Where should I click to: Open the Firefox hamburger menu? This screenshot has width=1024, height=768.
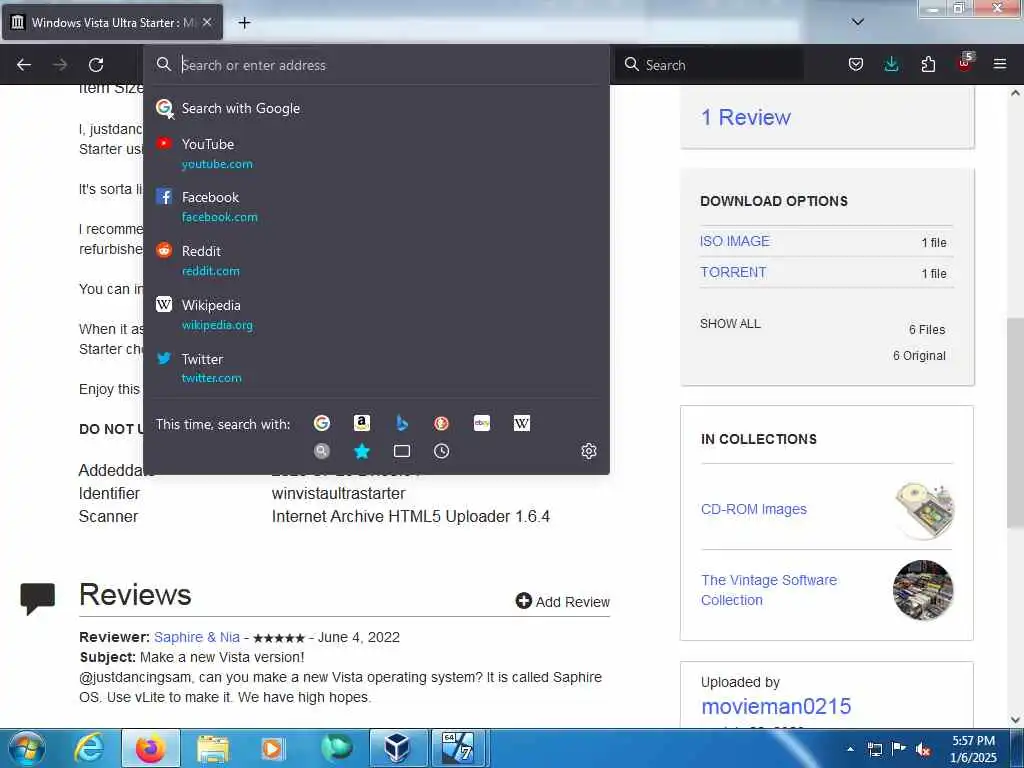tap(1000, 64)
